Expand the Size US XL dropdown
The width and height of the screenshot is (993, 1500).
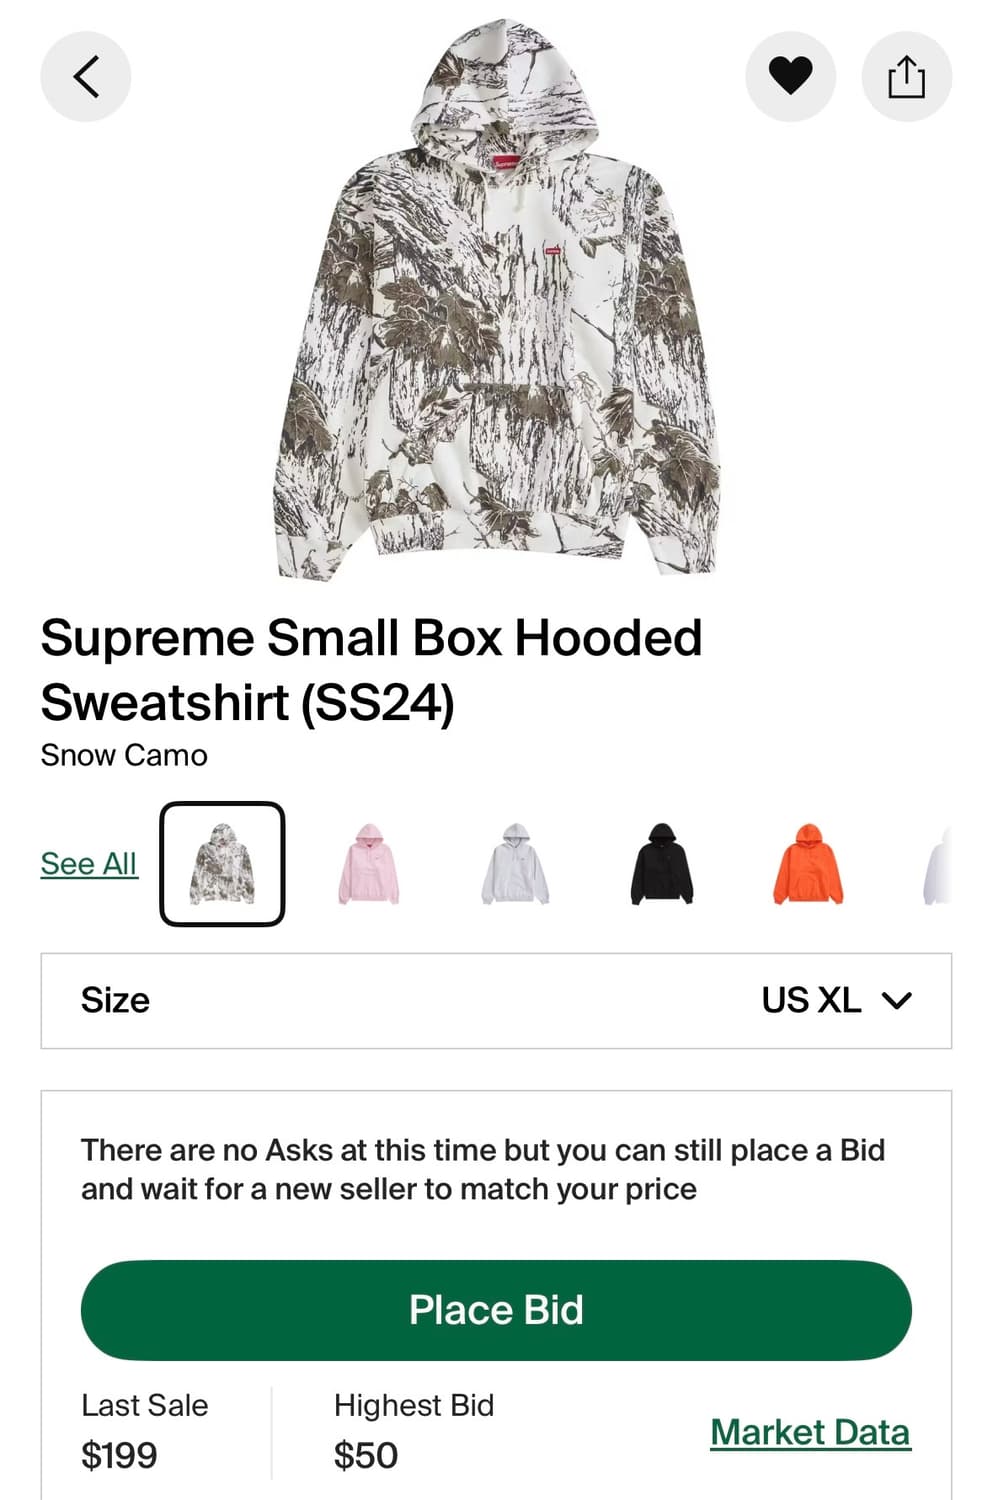pos(496,1001)
